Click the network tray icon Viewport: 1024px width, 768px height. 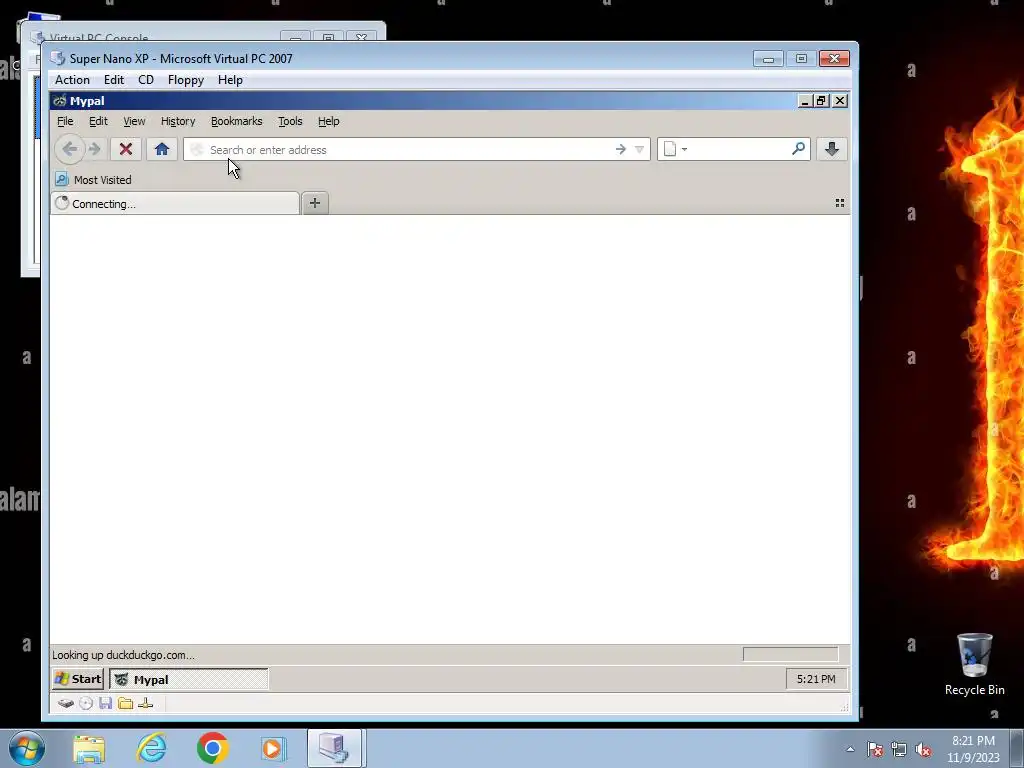tap(899, 749)
